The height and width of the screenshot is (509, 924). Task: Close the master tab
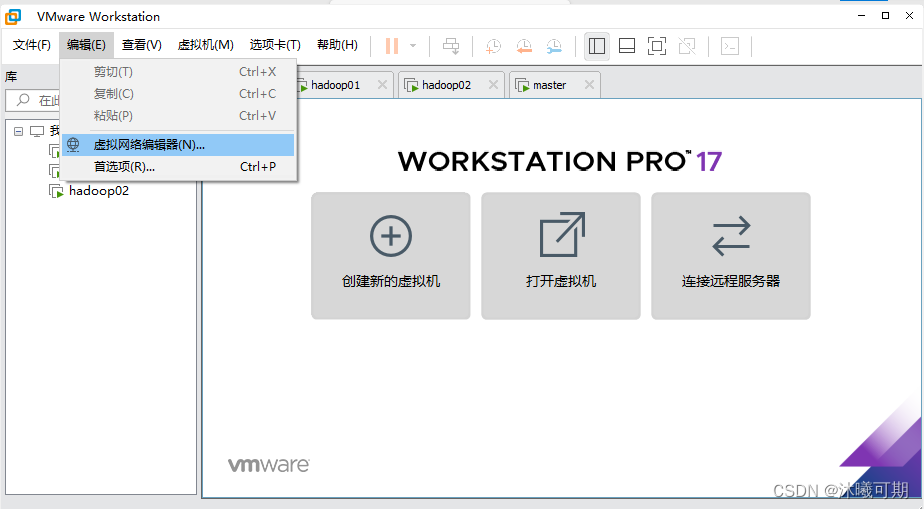[589, 85]
